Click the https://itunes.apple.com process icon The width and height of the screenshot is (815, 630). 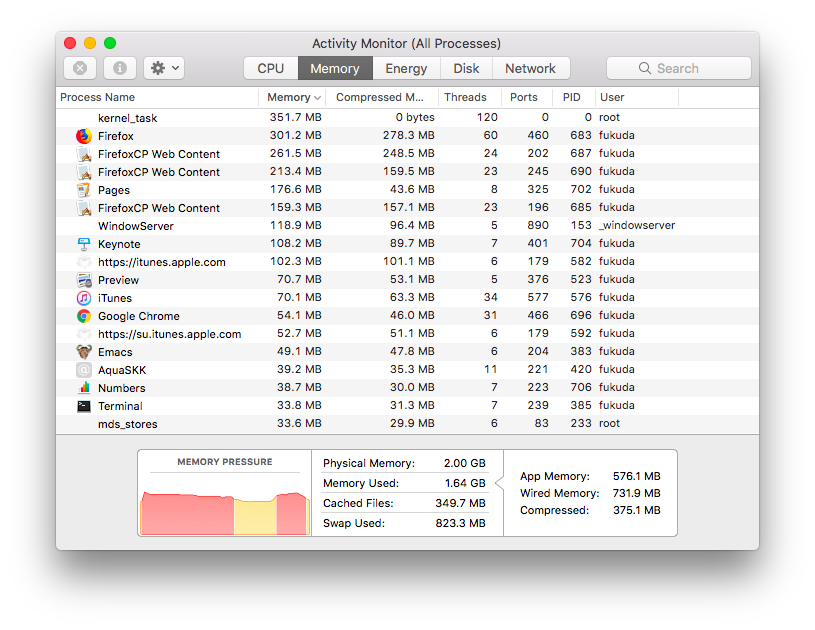[84, 262]
